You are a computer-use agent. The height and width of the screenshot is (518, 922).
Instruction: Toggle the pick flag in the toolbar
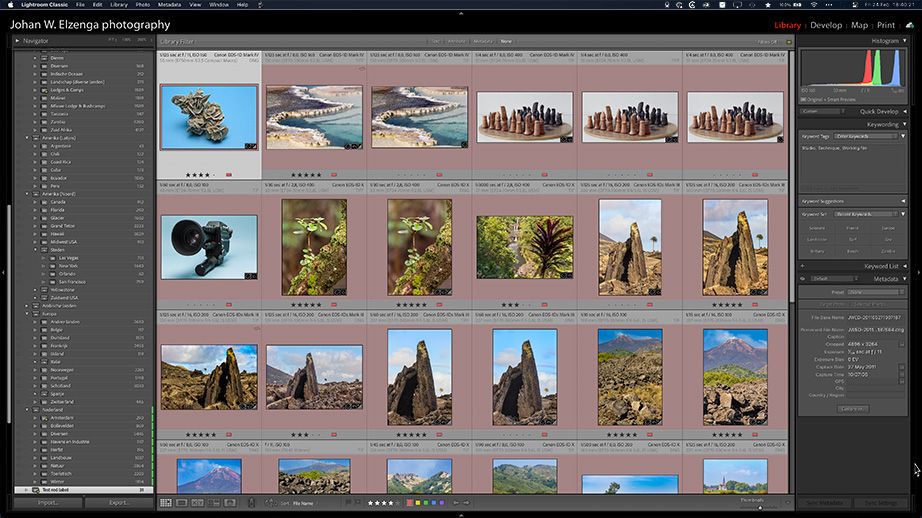click(x=349, y=503)
